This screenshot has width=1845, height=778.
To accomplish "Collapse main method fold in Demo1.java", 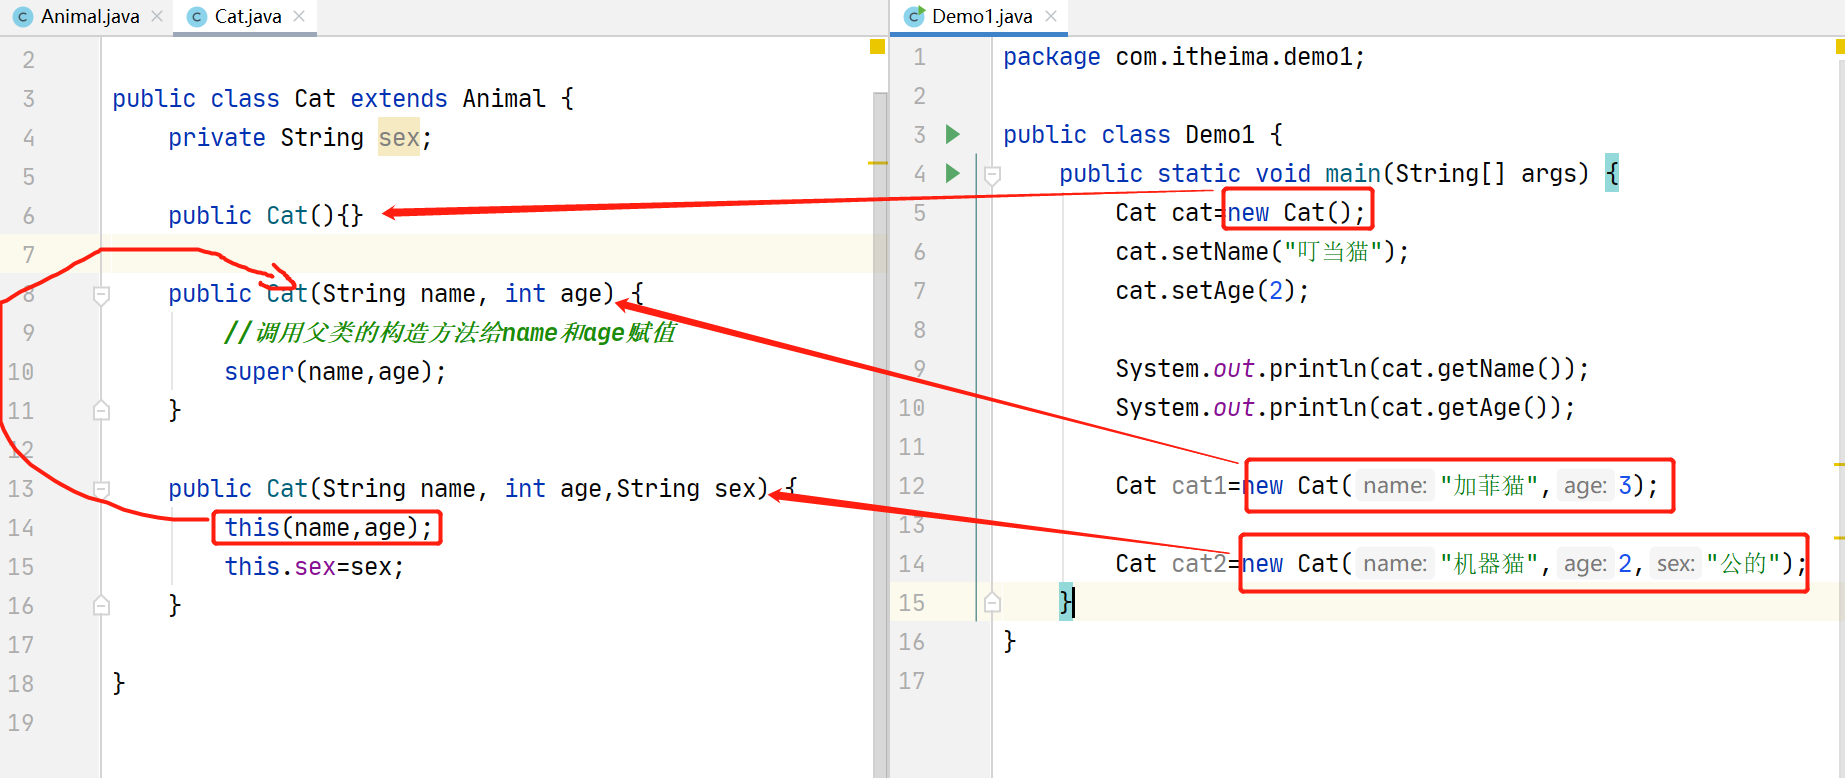I will pyautogui.click(x=992, y=175).
